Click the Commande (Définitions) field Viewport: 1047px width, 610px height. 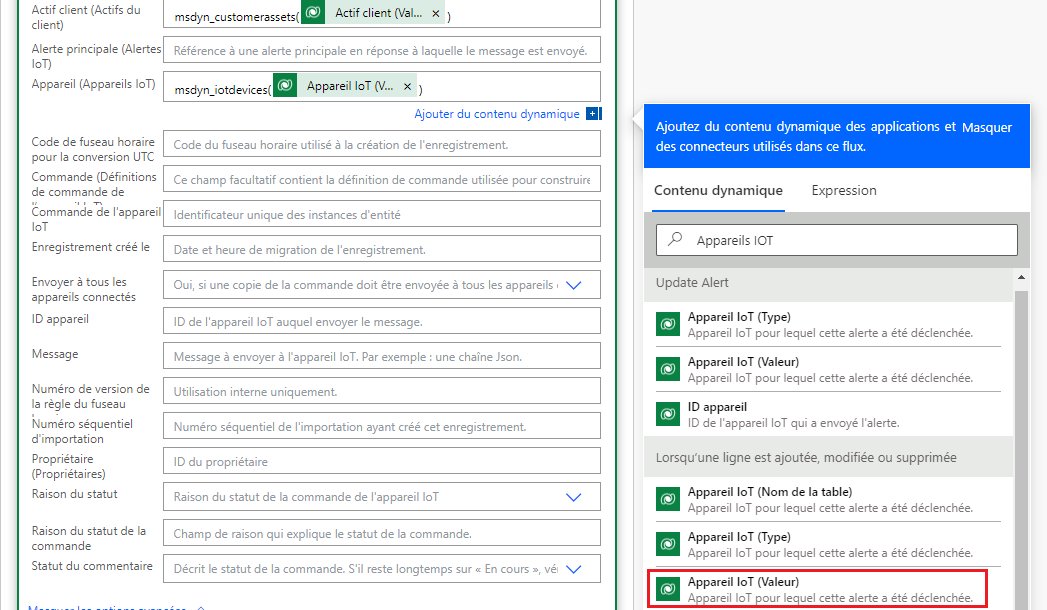[381, 180]
